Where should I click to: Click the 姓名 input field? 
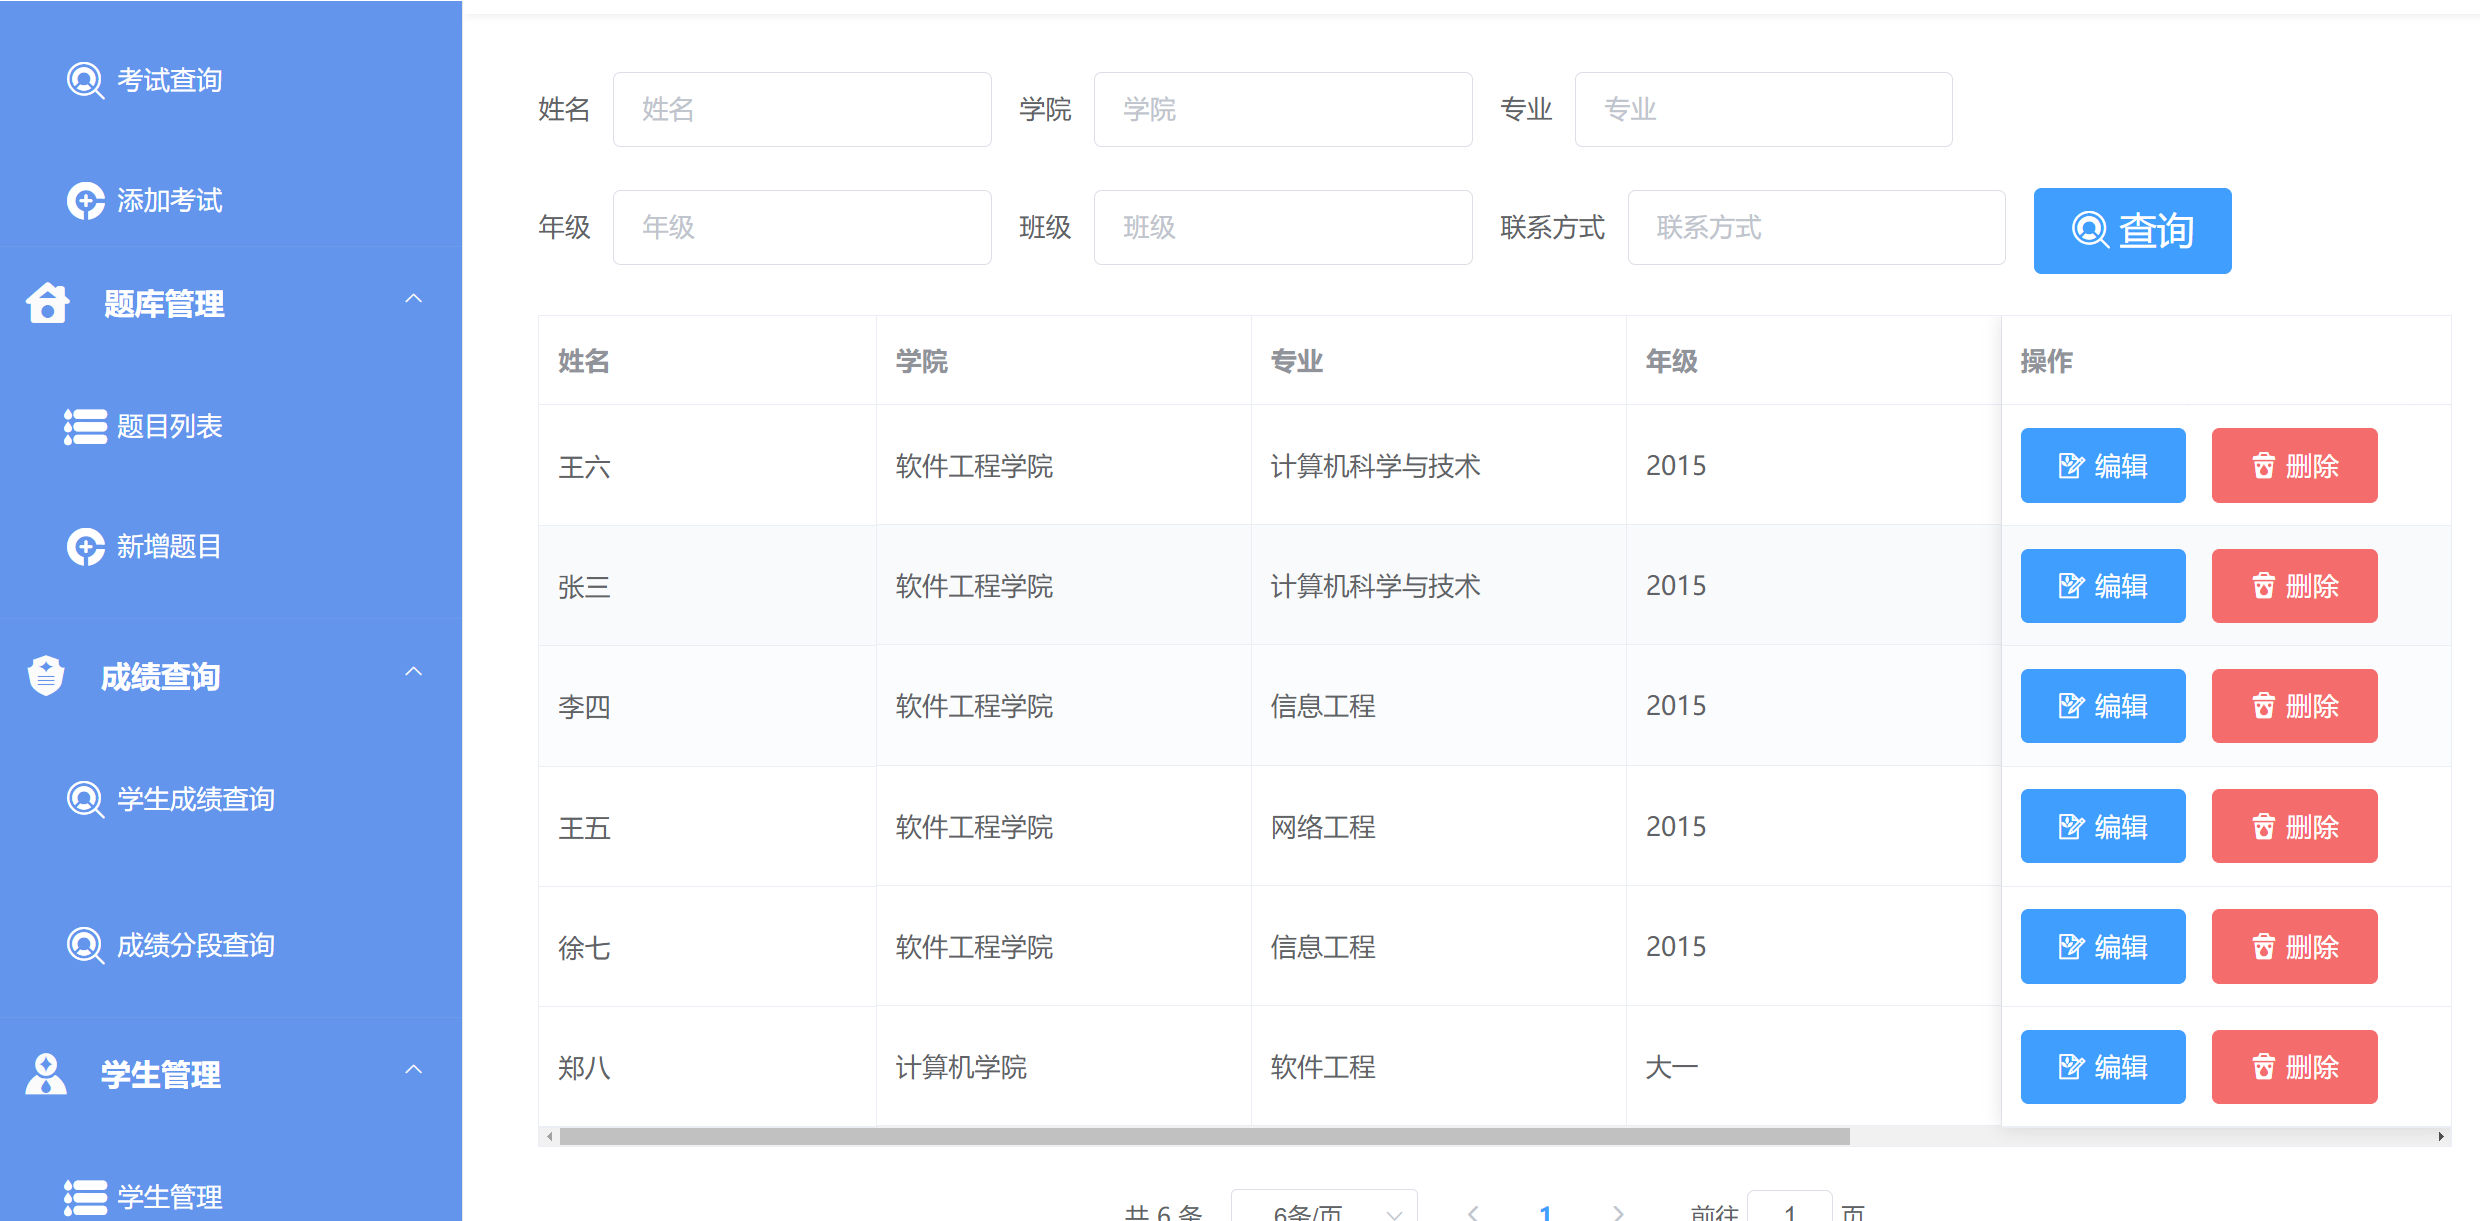tap(801, 109)
